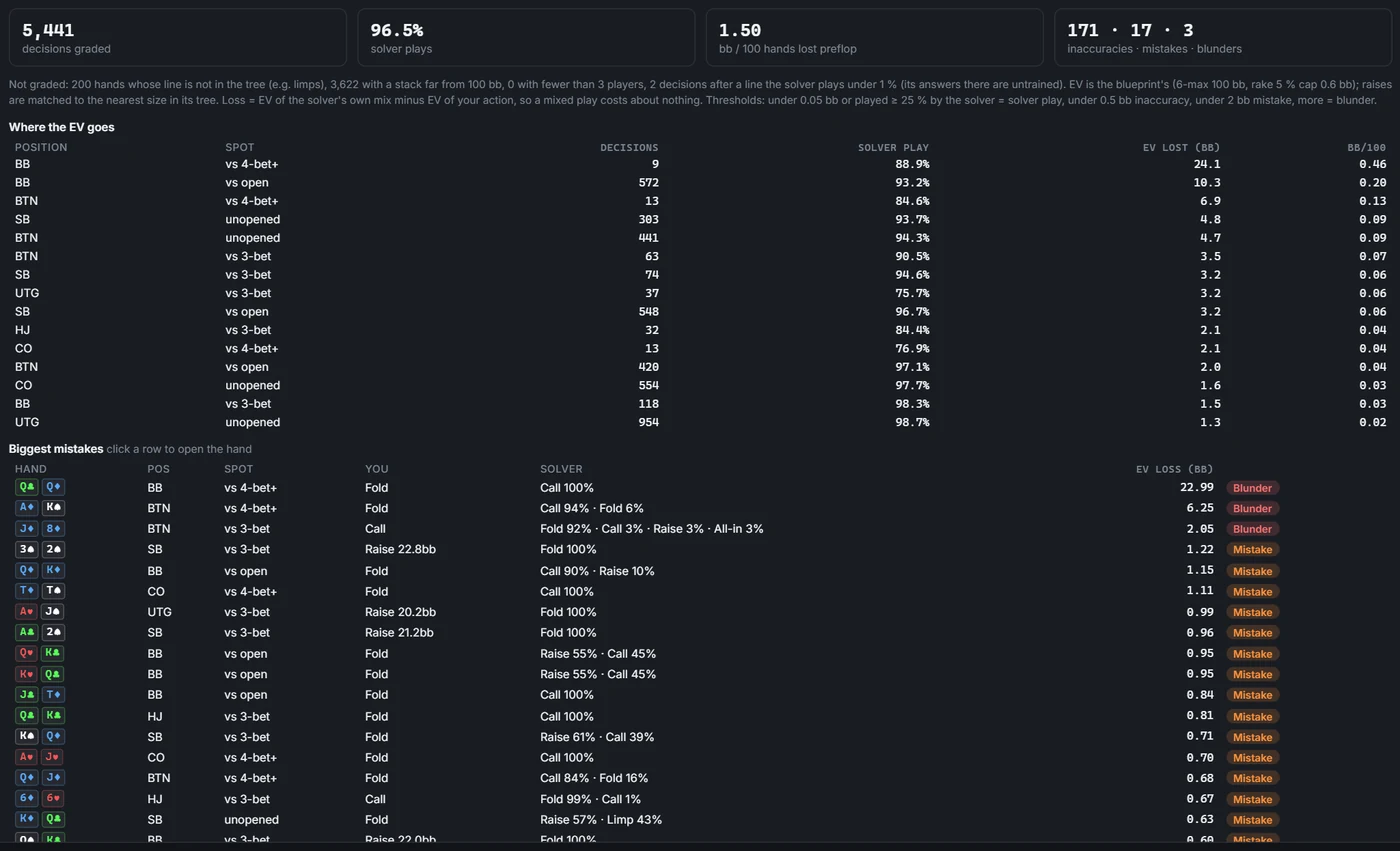Open the 96.5% solver plays card
The image size is (1400, 851).
coord(526,38)
